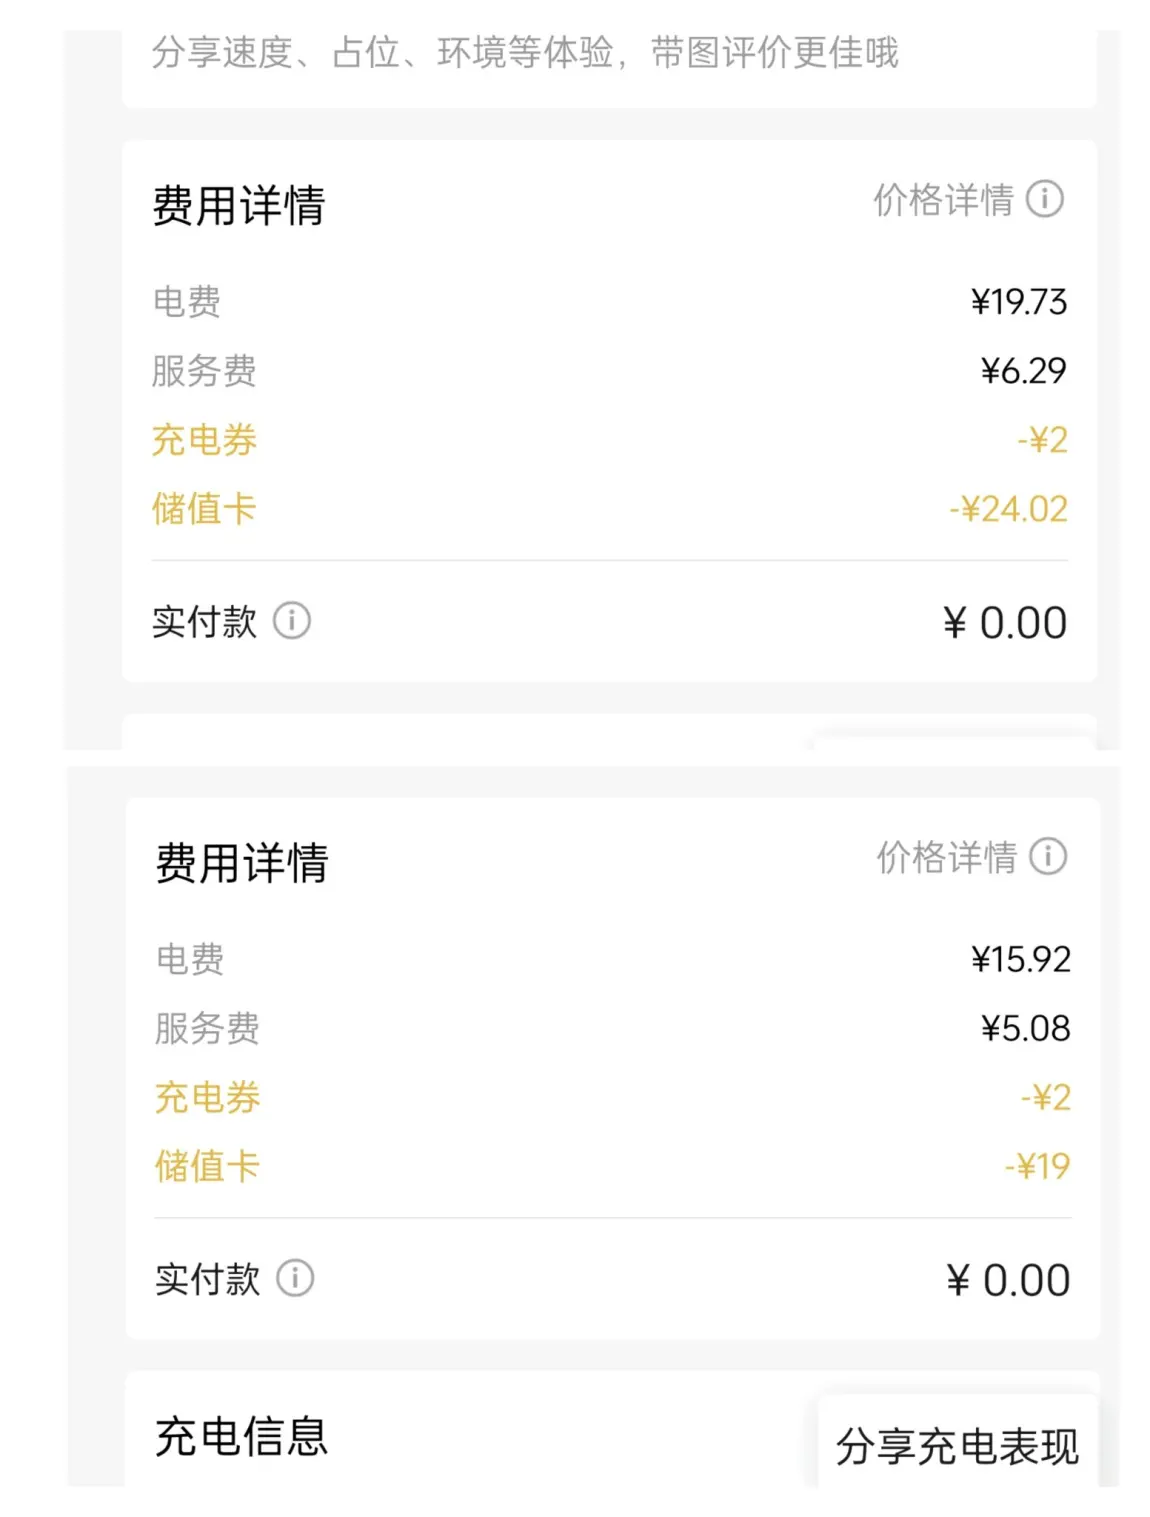
Task: Tap top 费用详情 heading
Action: pyautogui.click(x=238, y=206)
